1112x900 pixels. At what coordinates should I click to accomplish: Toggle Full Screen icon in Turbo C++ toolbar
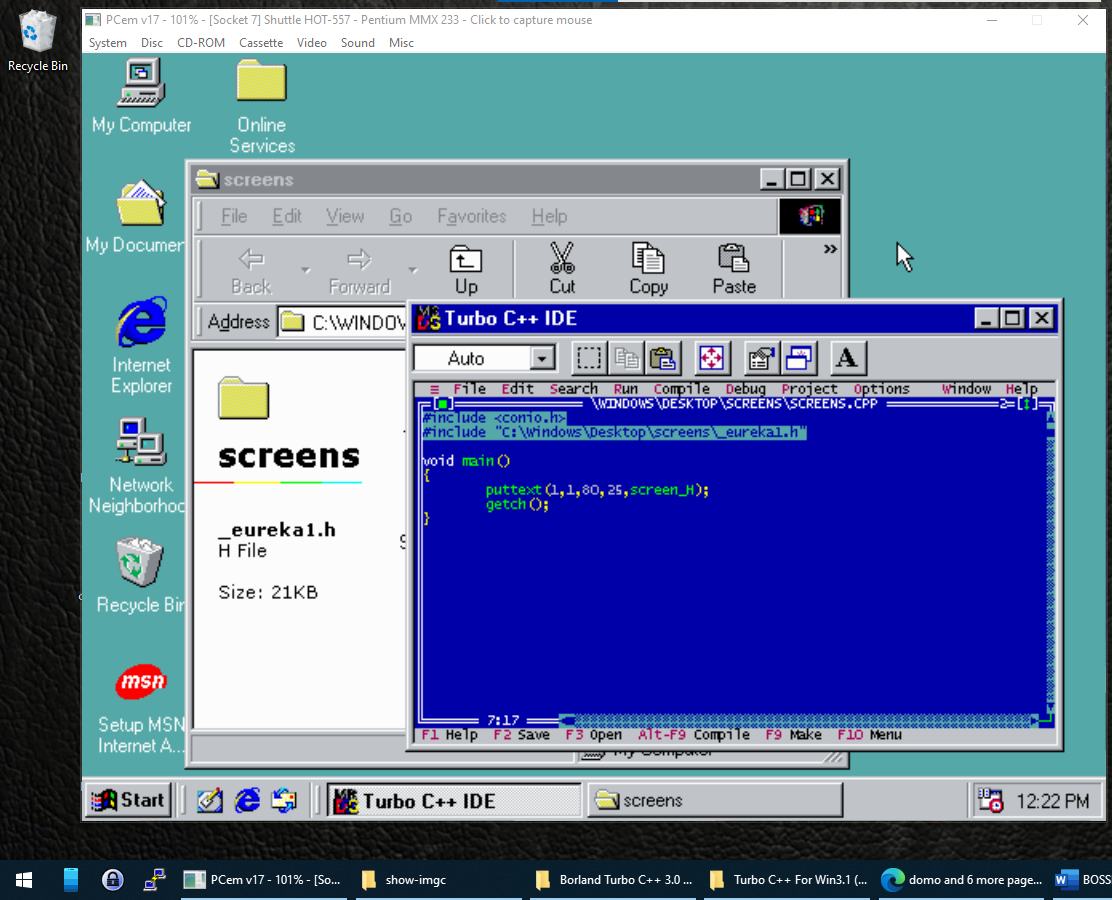[x=711, y=358]
